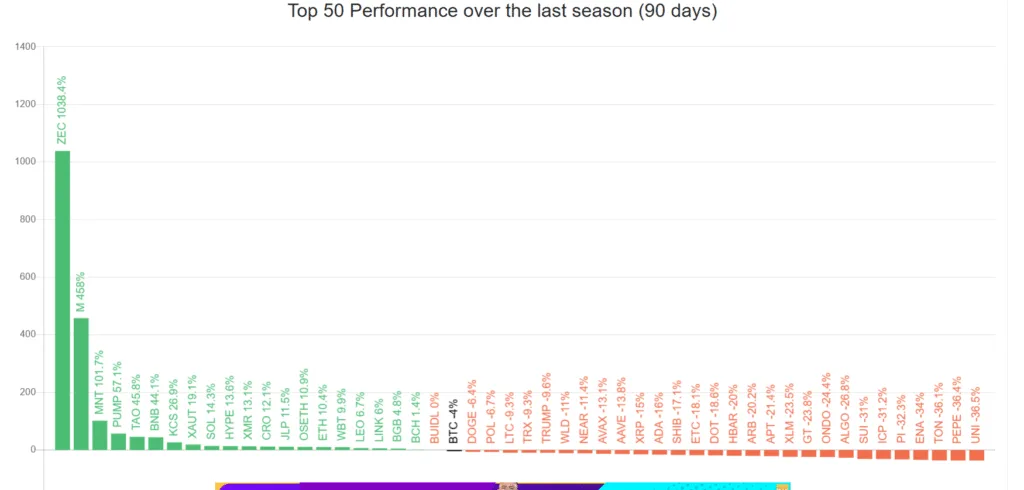Screen dimensions: 1024x490
Task: Click the chart title text
Action: 502,12
